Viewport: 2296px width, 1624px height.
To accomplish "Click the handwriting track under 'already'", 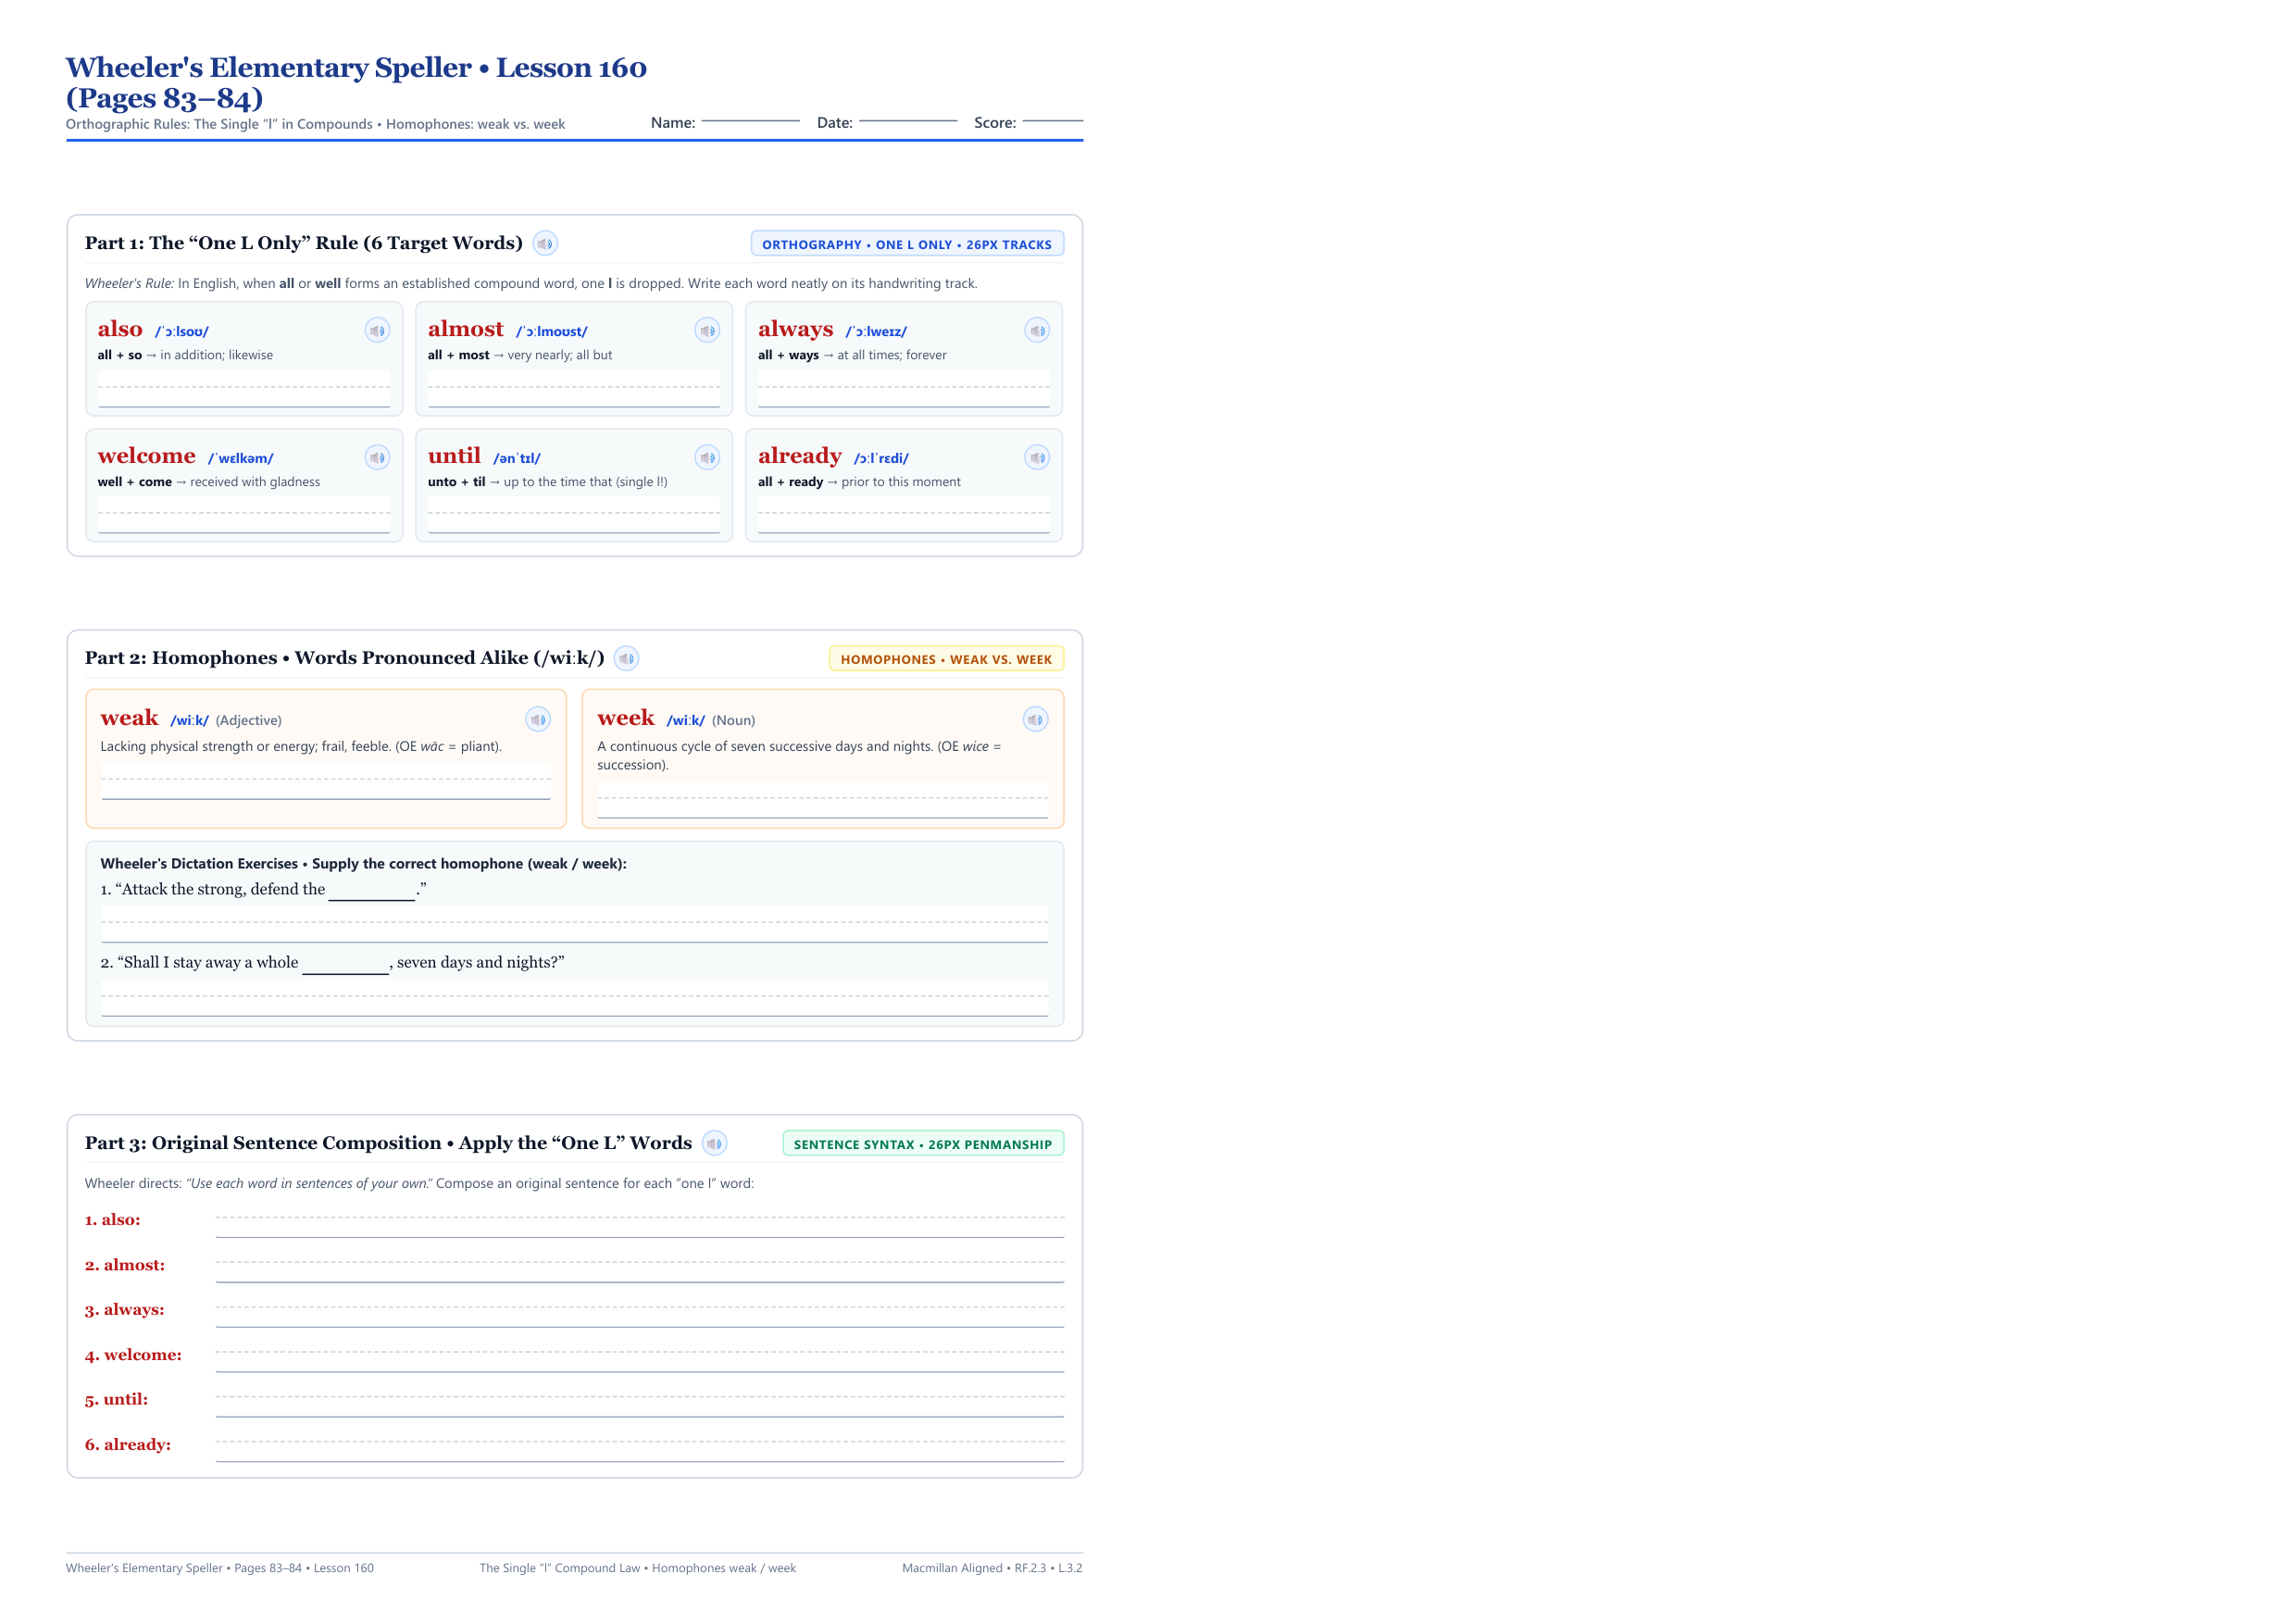I will 904,515.
